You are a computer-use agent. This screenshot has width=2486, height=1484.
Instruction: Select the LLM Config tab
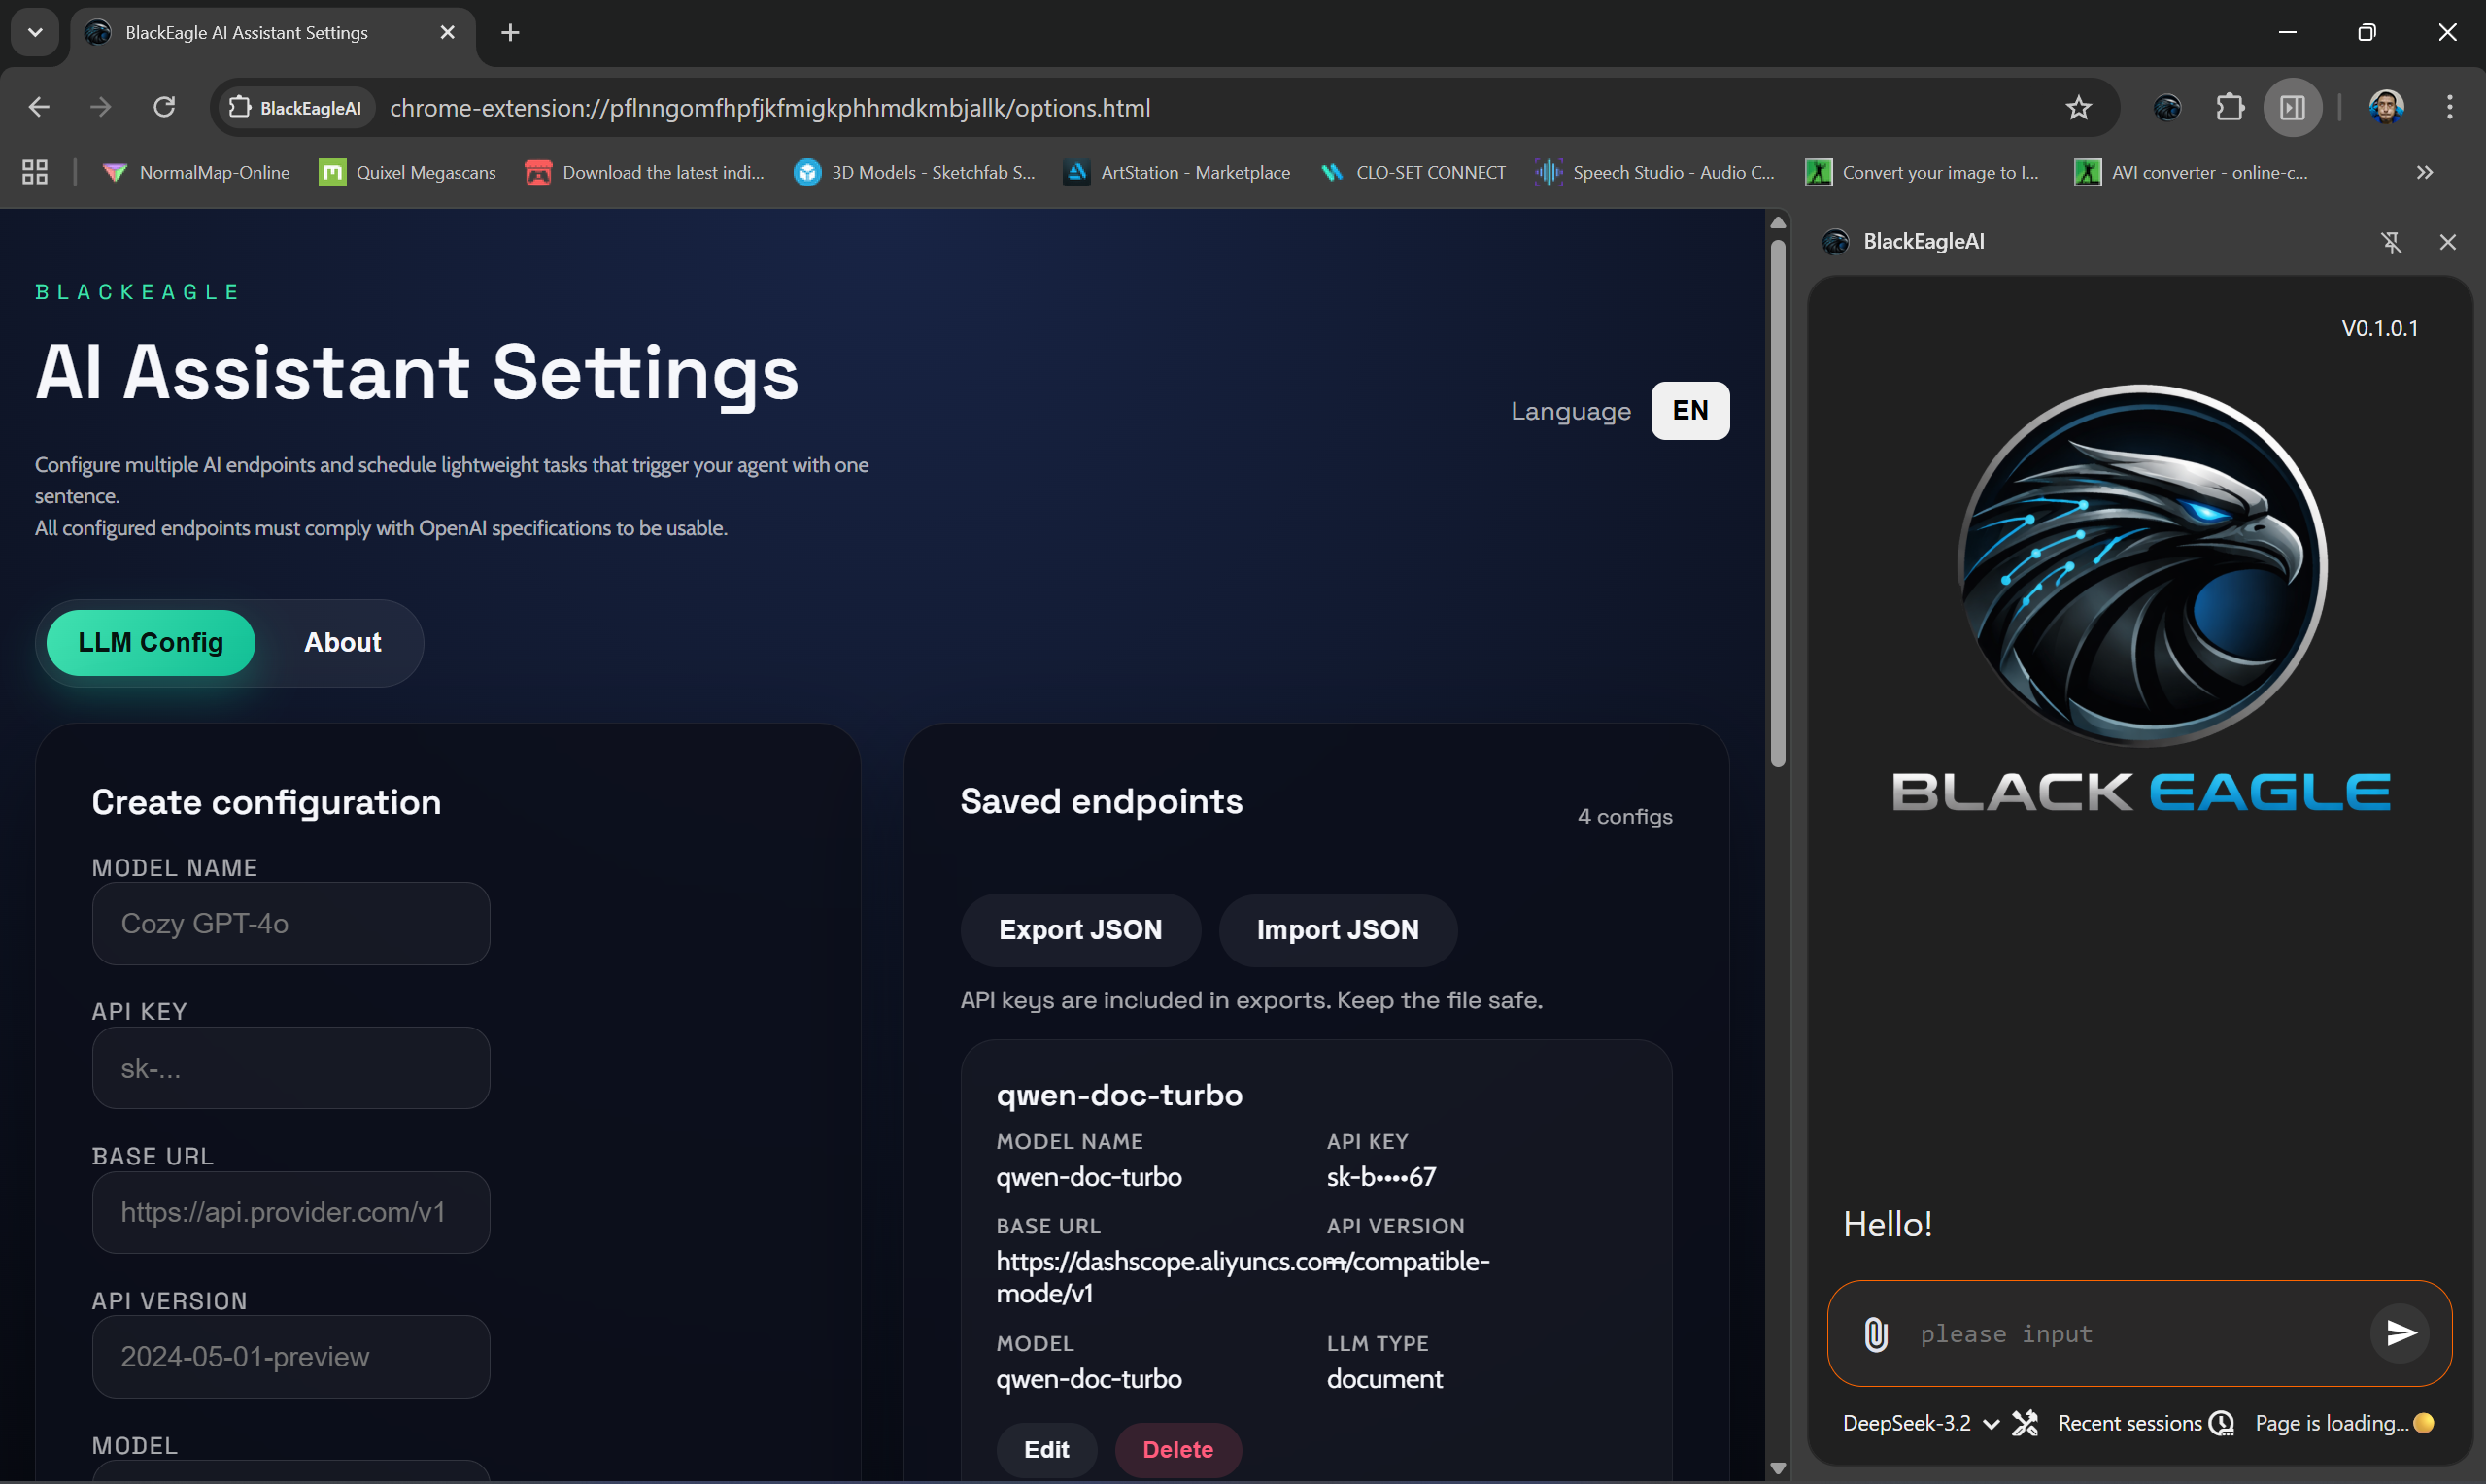pos(150,642)
